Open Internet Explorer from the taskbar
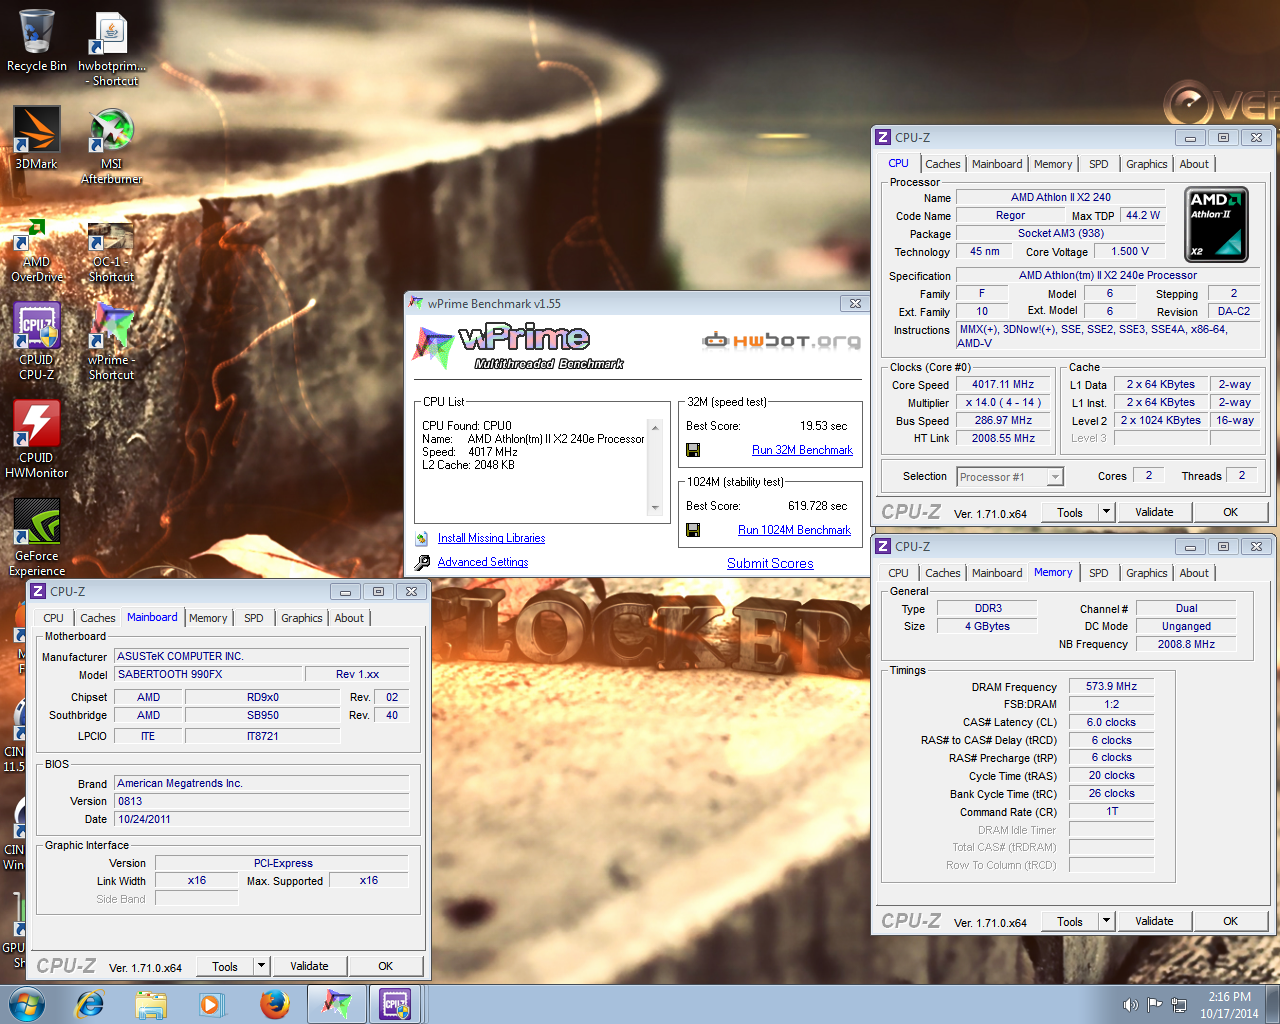The image size is (1280, 1024). tap(90, 1004)
